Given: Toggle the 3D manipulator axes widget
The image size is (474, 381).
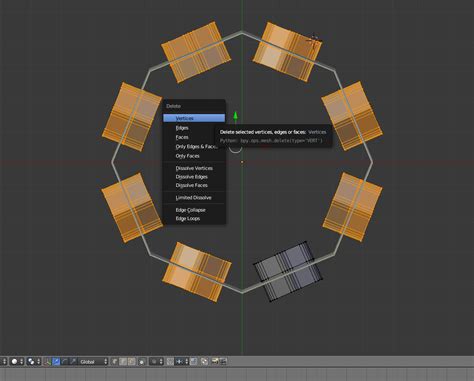Looking at the screenshot, I should [x=47, y=362].
